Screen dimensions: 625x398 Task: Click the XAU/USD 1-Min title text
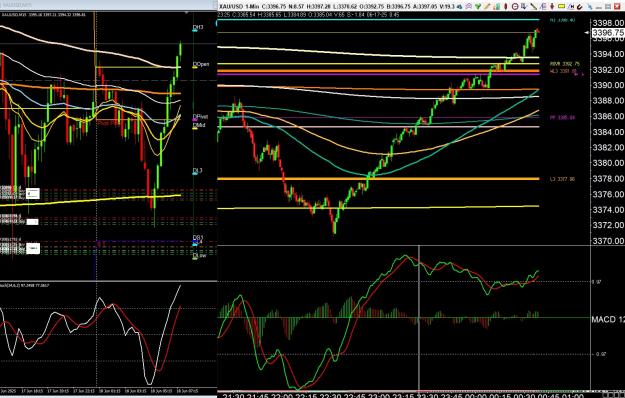pyautogui.click(x=238, y=6)
